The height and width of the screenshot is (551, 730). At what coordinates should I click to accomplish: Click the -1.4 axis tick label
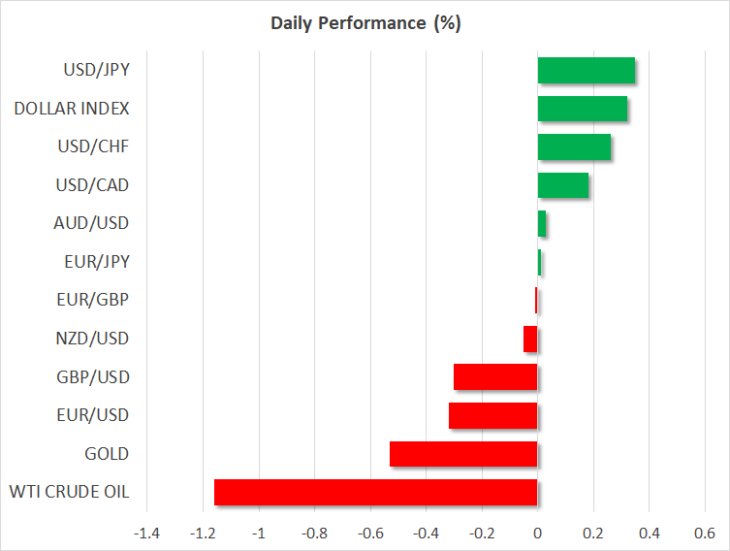click(x=147, y=533)
